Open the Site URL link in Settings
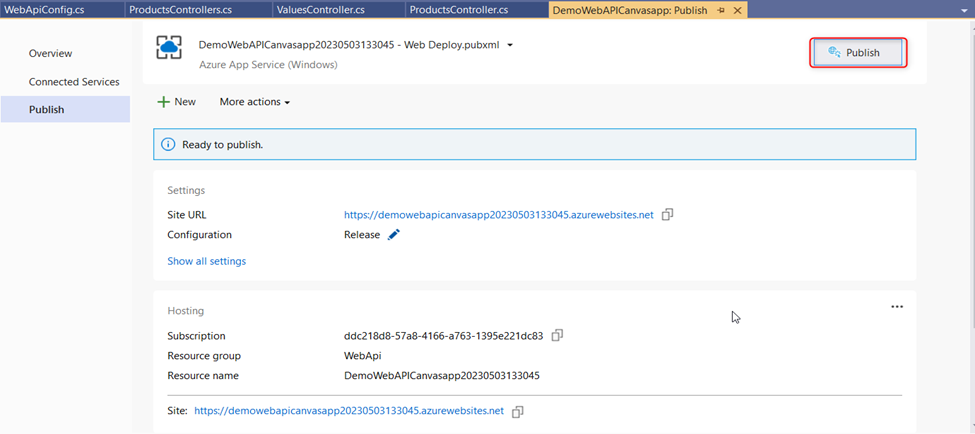The width and height of the screenshot is (975, 434). click(499, 215)
